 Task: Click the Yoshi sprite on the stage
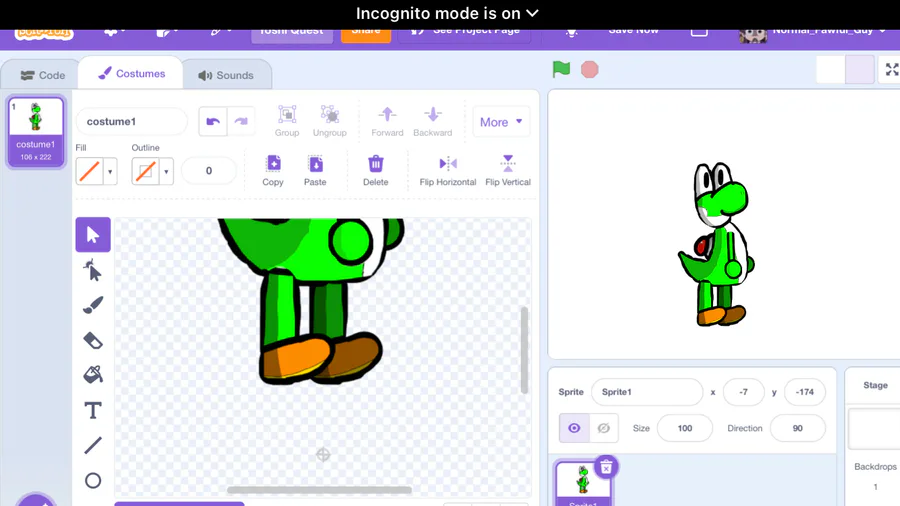[x=716, y=244]
